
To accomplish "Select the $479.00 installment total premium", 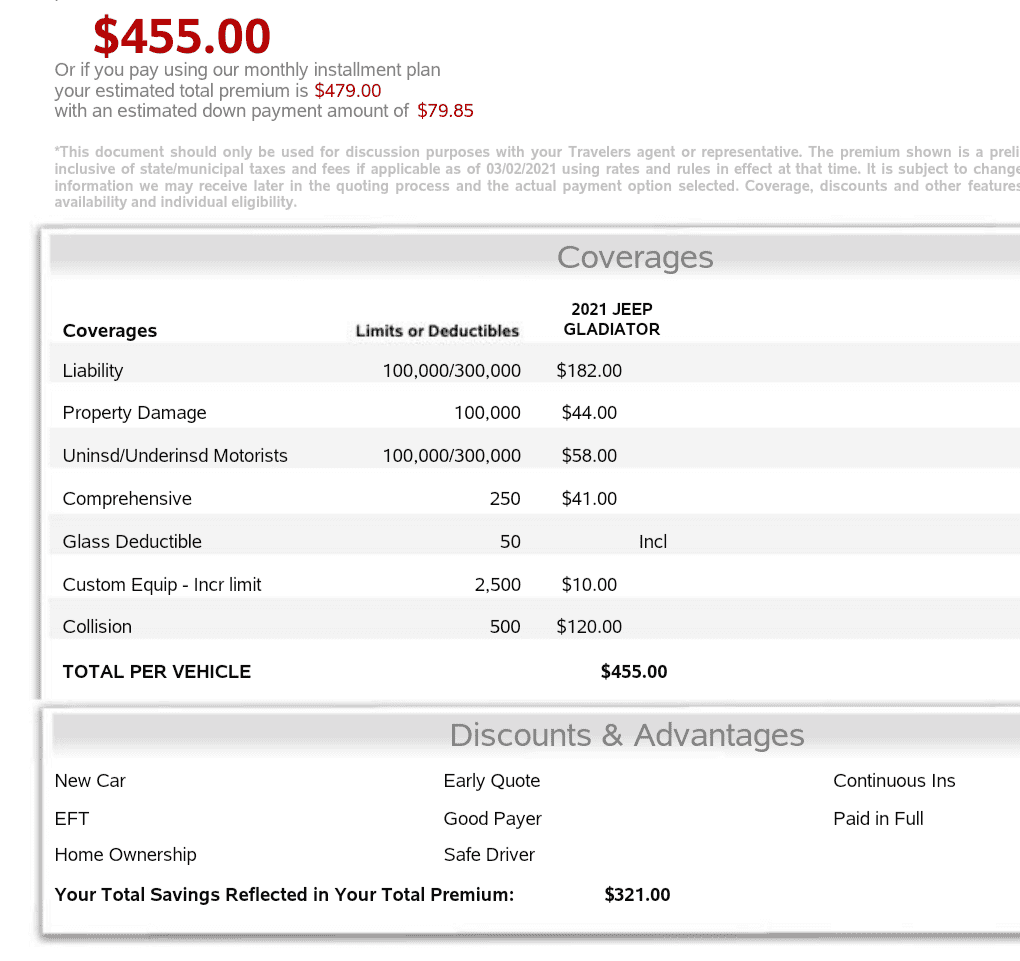I will click(x=347, y=90).
